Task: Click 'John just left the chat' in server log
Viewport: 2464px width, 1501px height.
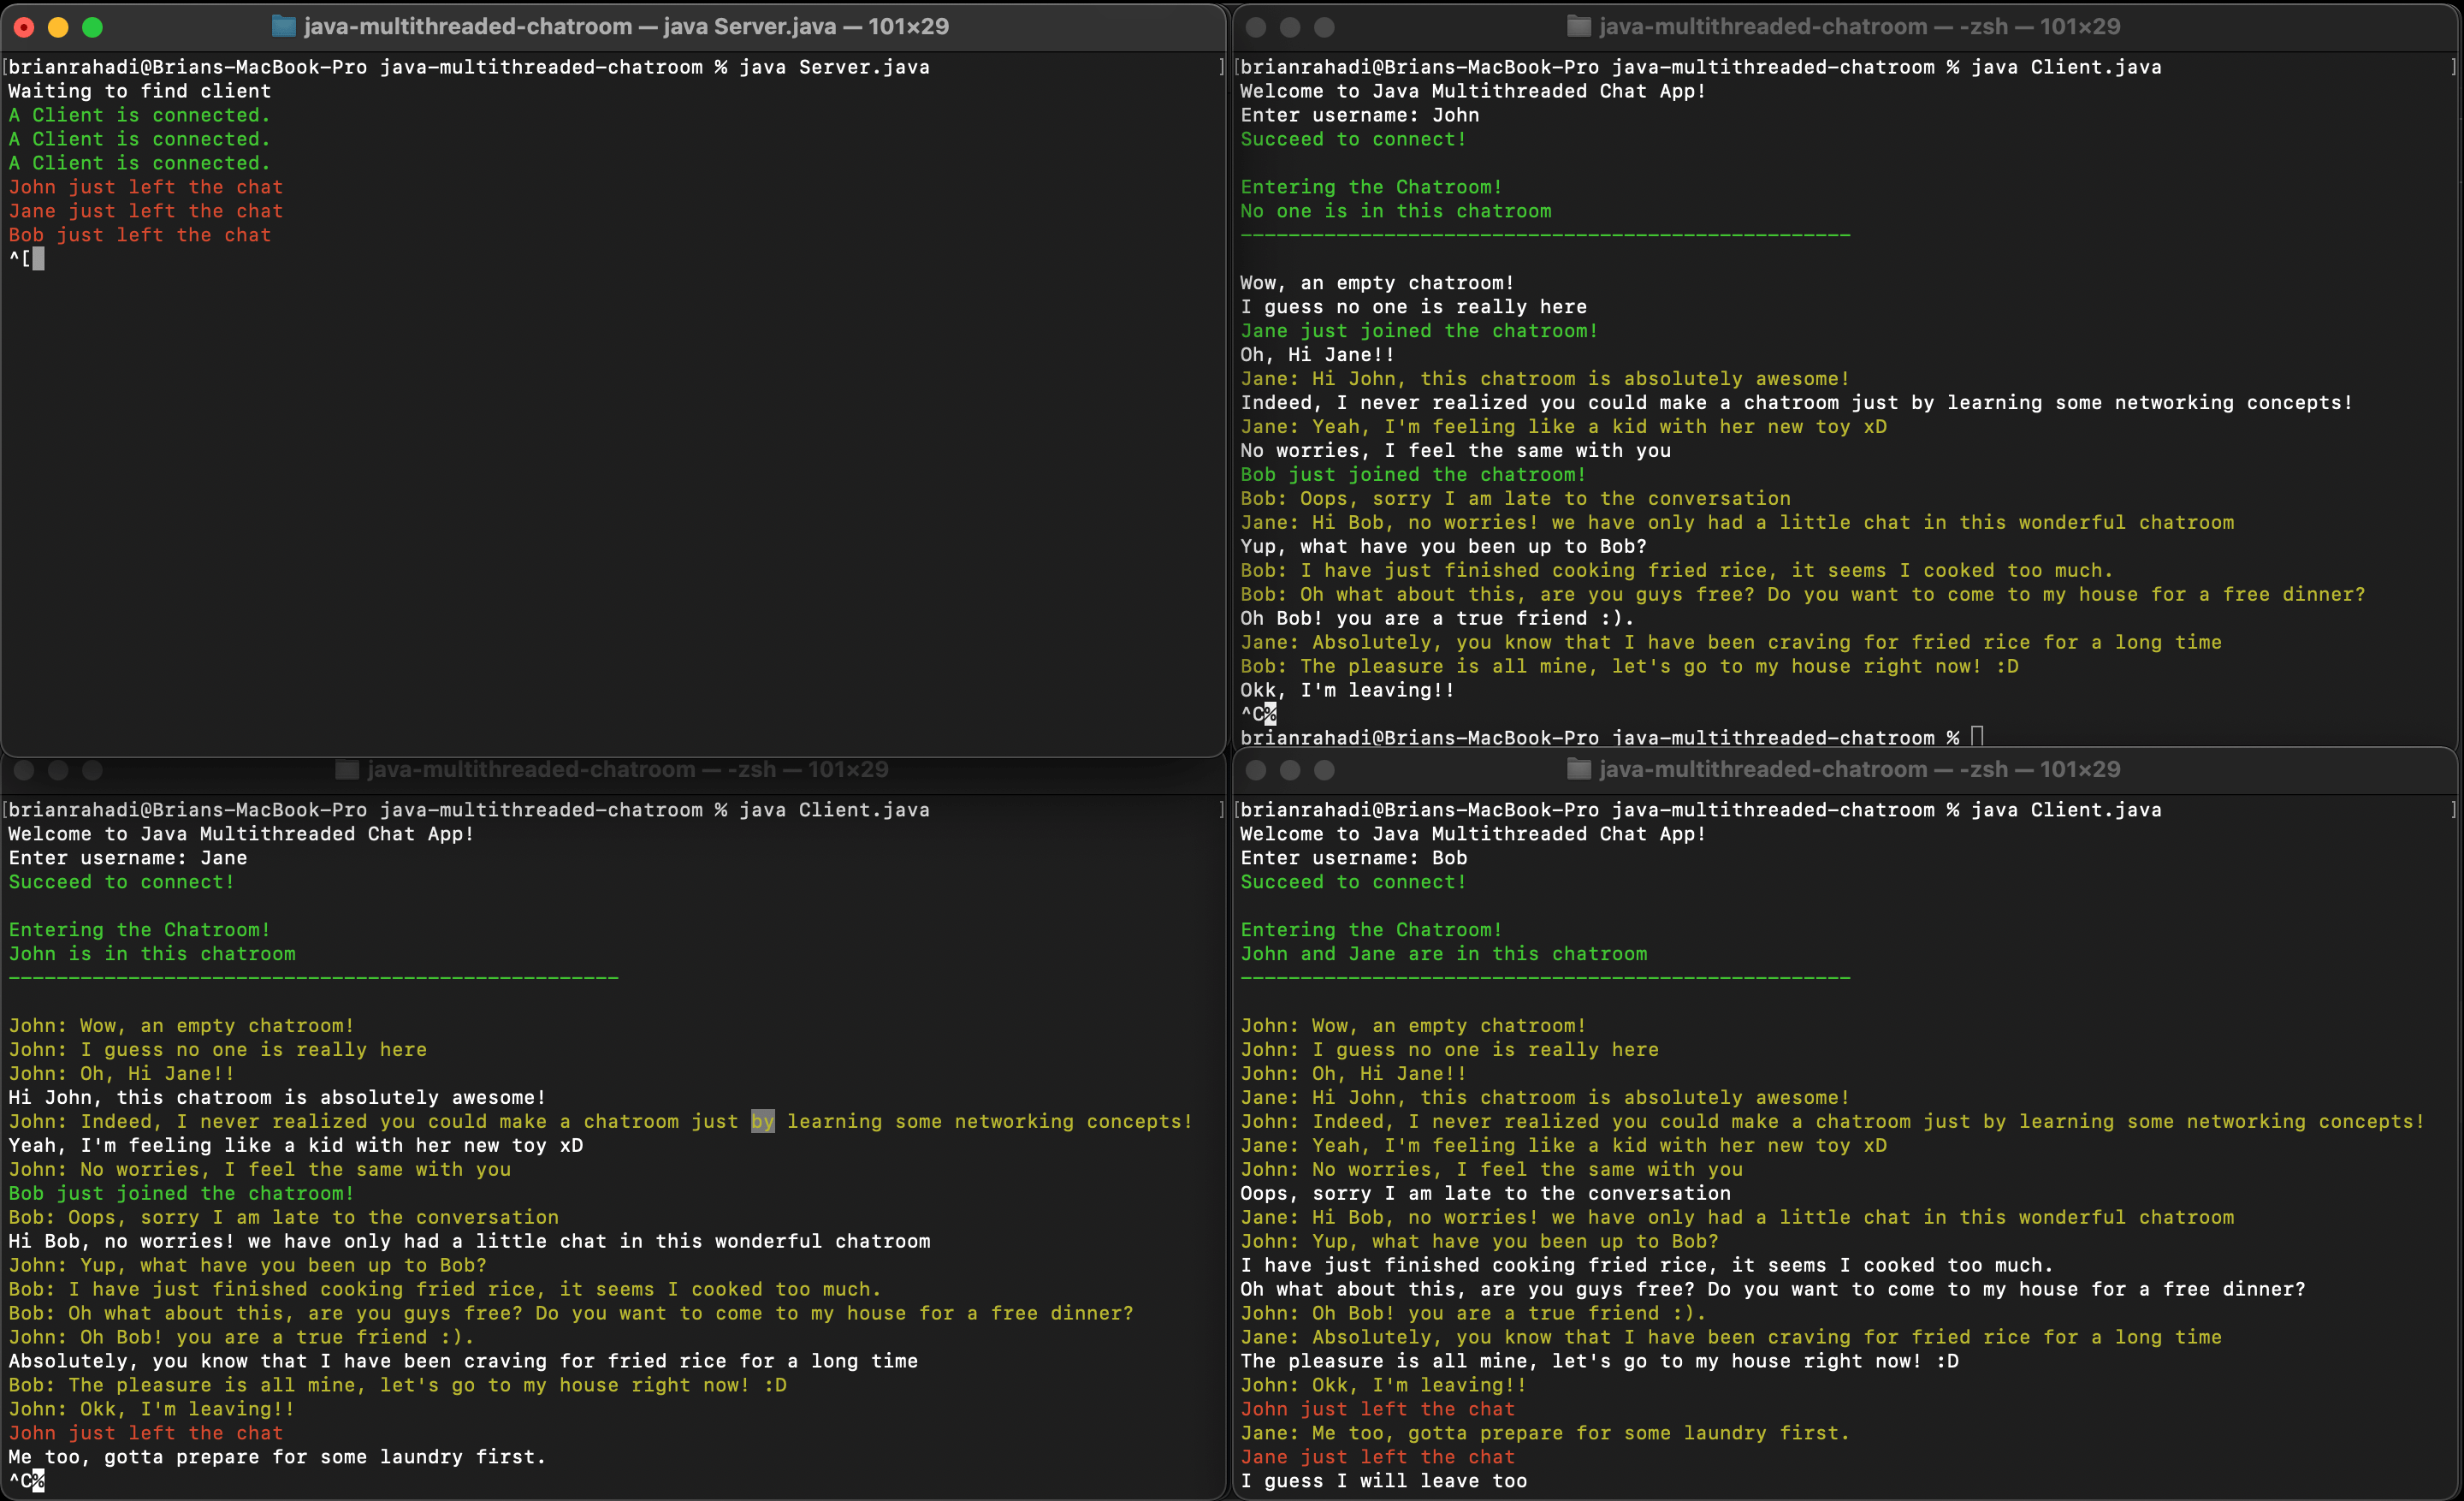Action: (146, 187)
